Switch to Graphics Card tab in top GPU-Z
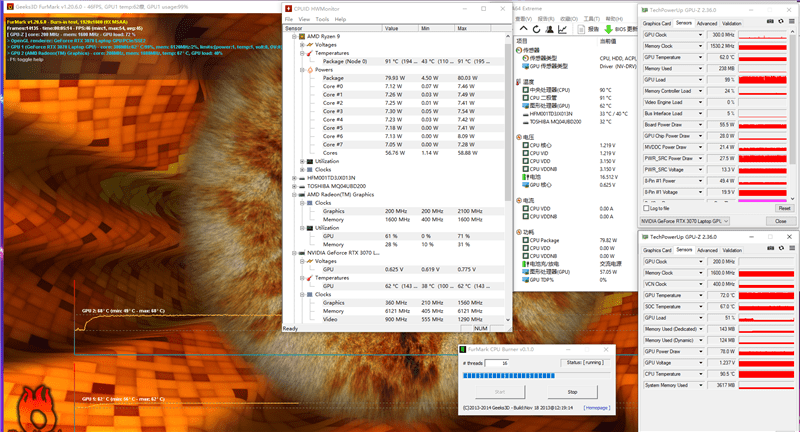 tap(657, 23)
